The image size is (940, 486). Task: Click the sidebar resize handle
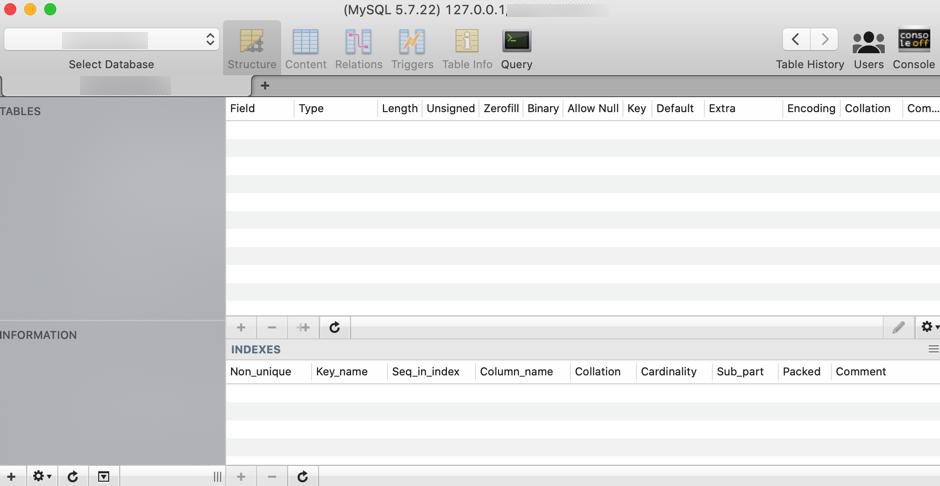(218, 476)
